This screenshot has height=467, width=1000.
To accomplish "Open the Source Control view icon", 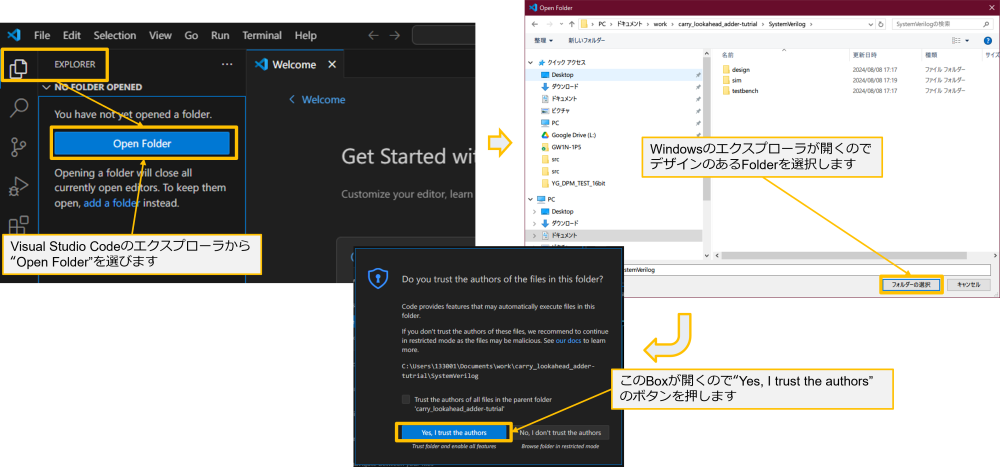I will tap(19, 147).
